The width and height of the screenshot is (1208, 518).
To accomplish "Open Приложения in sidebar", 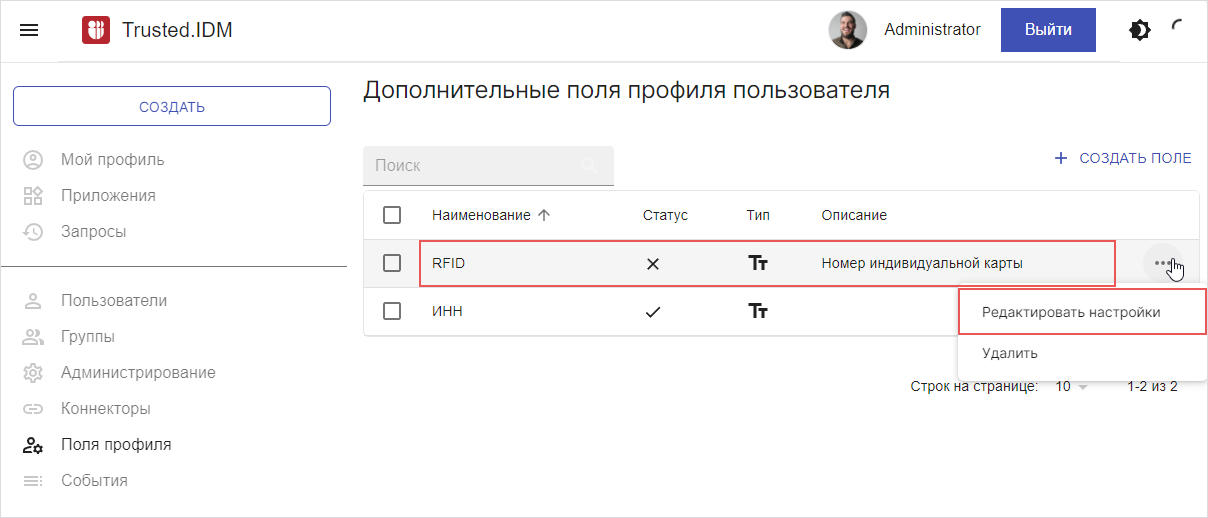I will (108, 196).
